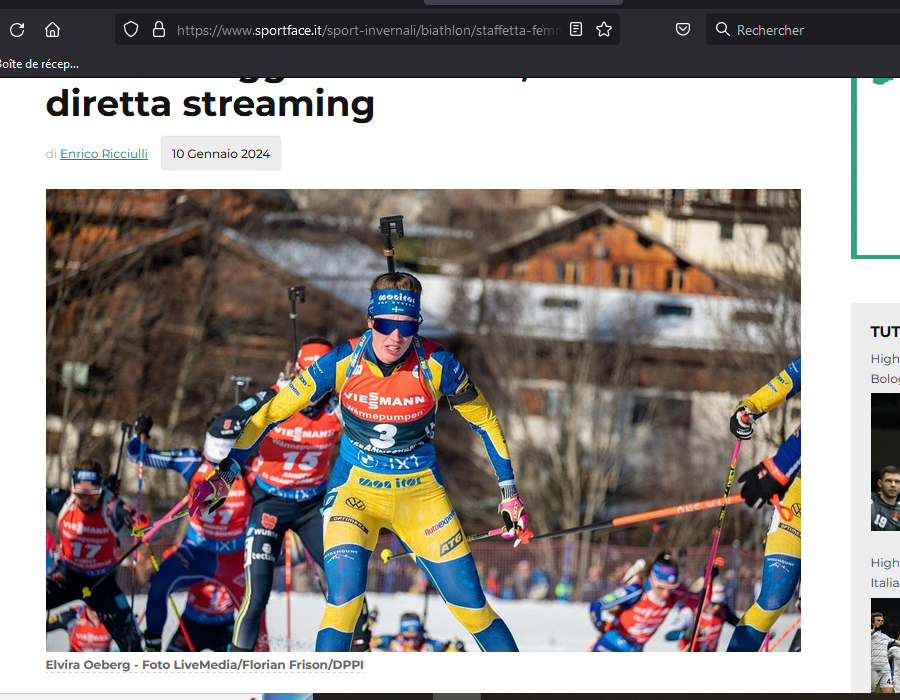Open author link Enrico Ricciulli
The width and height of the screenshot is (900, 700).
pyautogui.click(x=103, y=153)
